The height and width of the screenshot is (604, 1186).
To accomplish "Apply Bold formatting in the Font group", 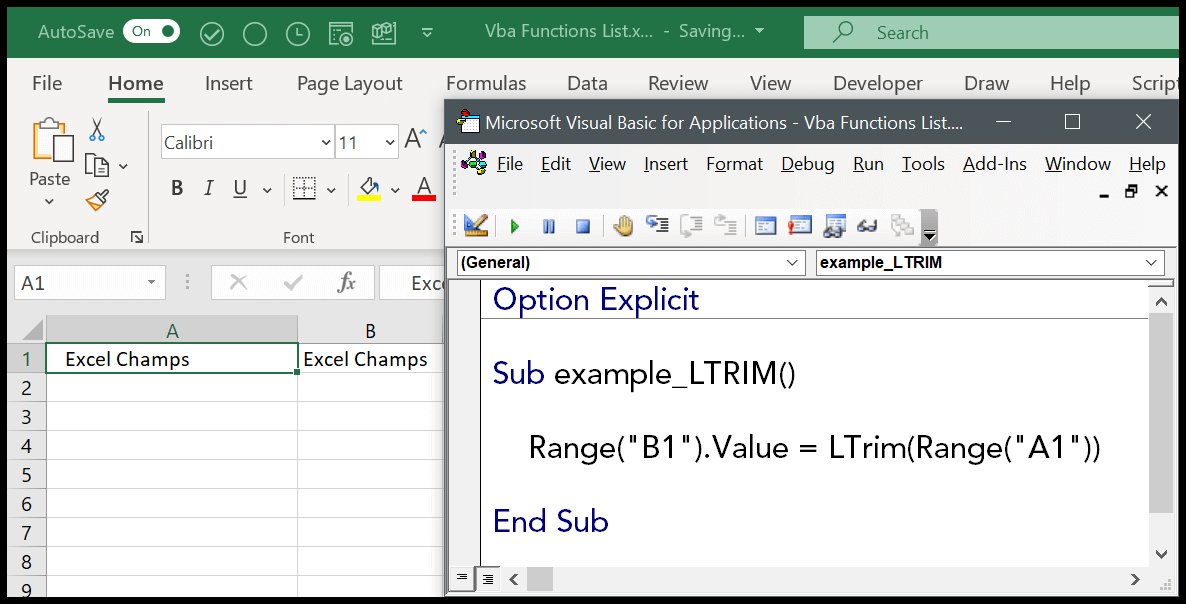I will 177,187.
